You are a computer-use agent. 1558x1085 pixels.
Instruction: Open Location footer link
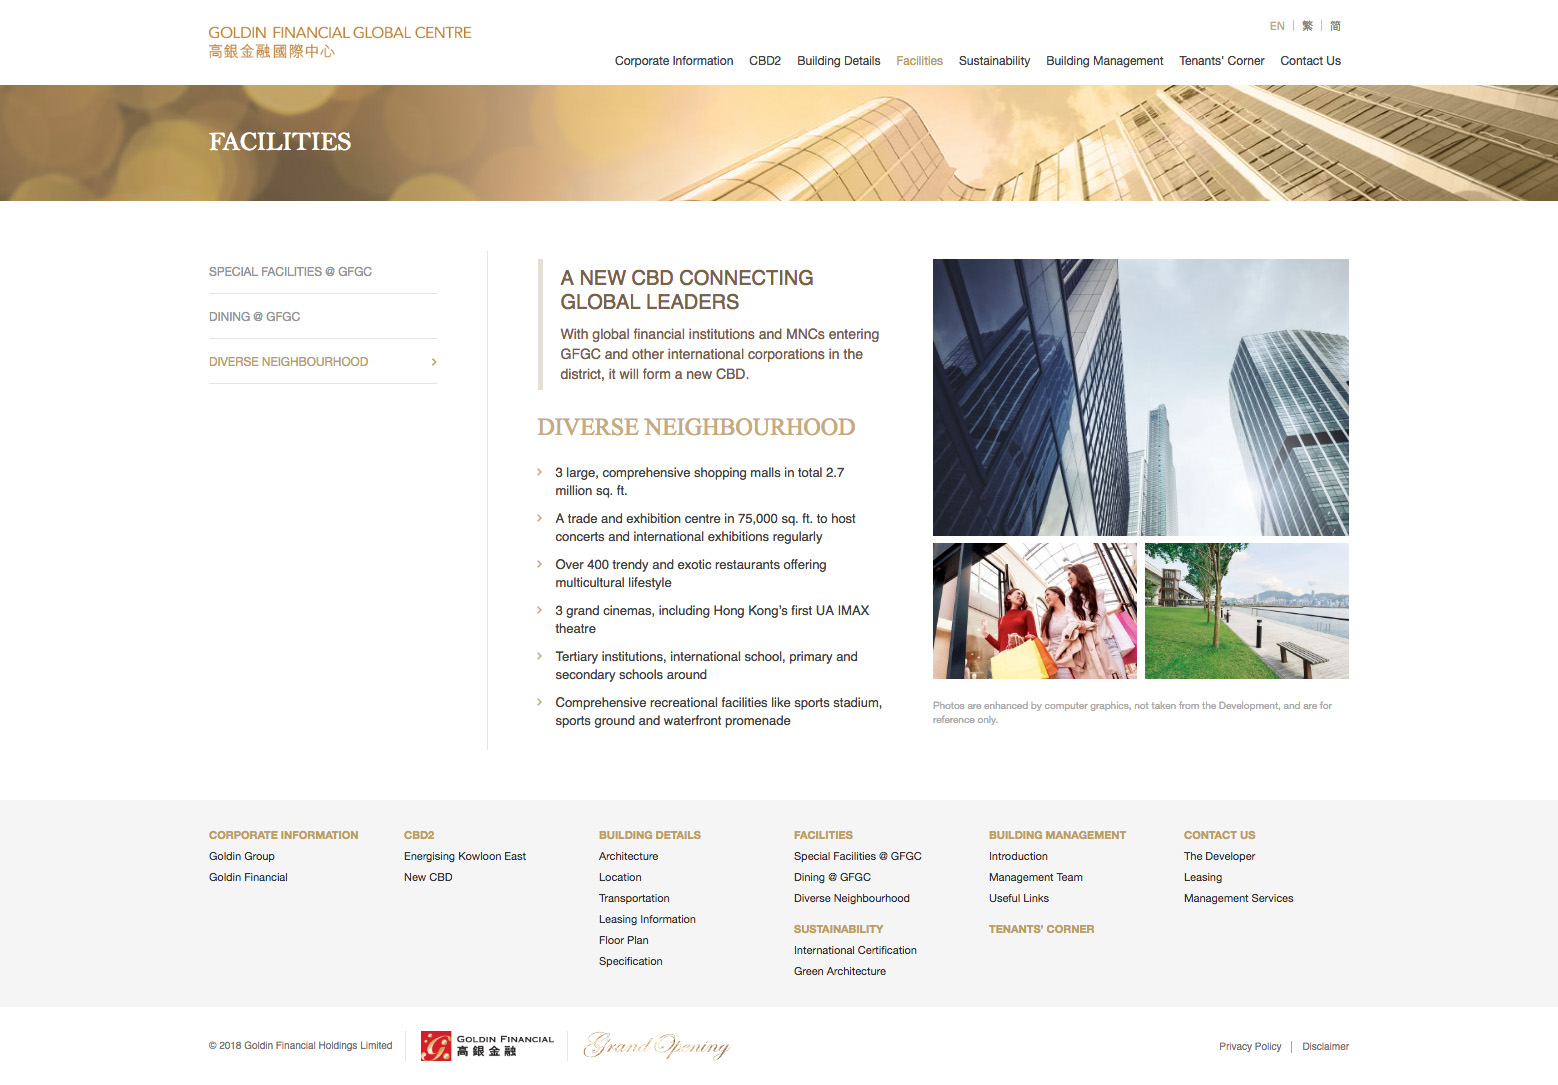coord(620,878)
